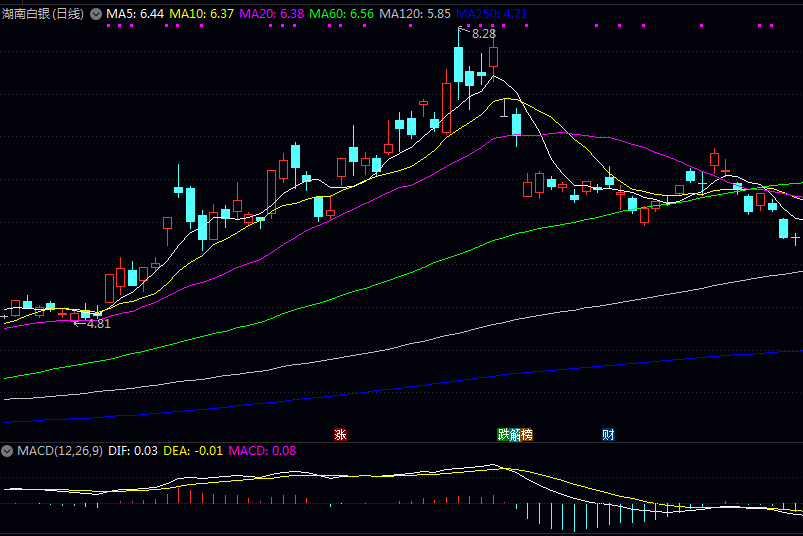This screenshot has width=803, height=536.
Task: Click the red 涨 event marker icon
Action: pyautogui.click(x=340, y=435)
